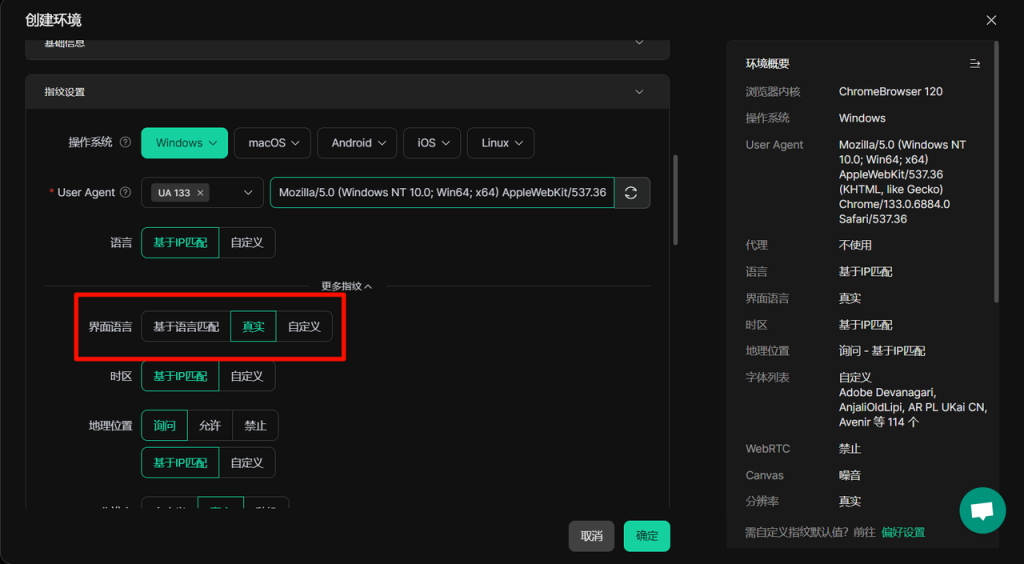
Task: Choose 禁止 for 地理位置
Action: point(255,426)
